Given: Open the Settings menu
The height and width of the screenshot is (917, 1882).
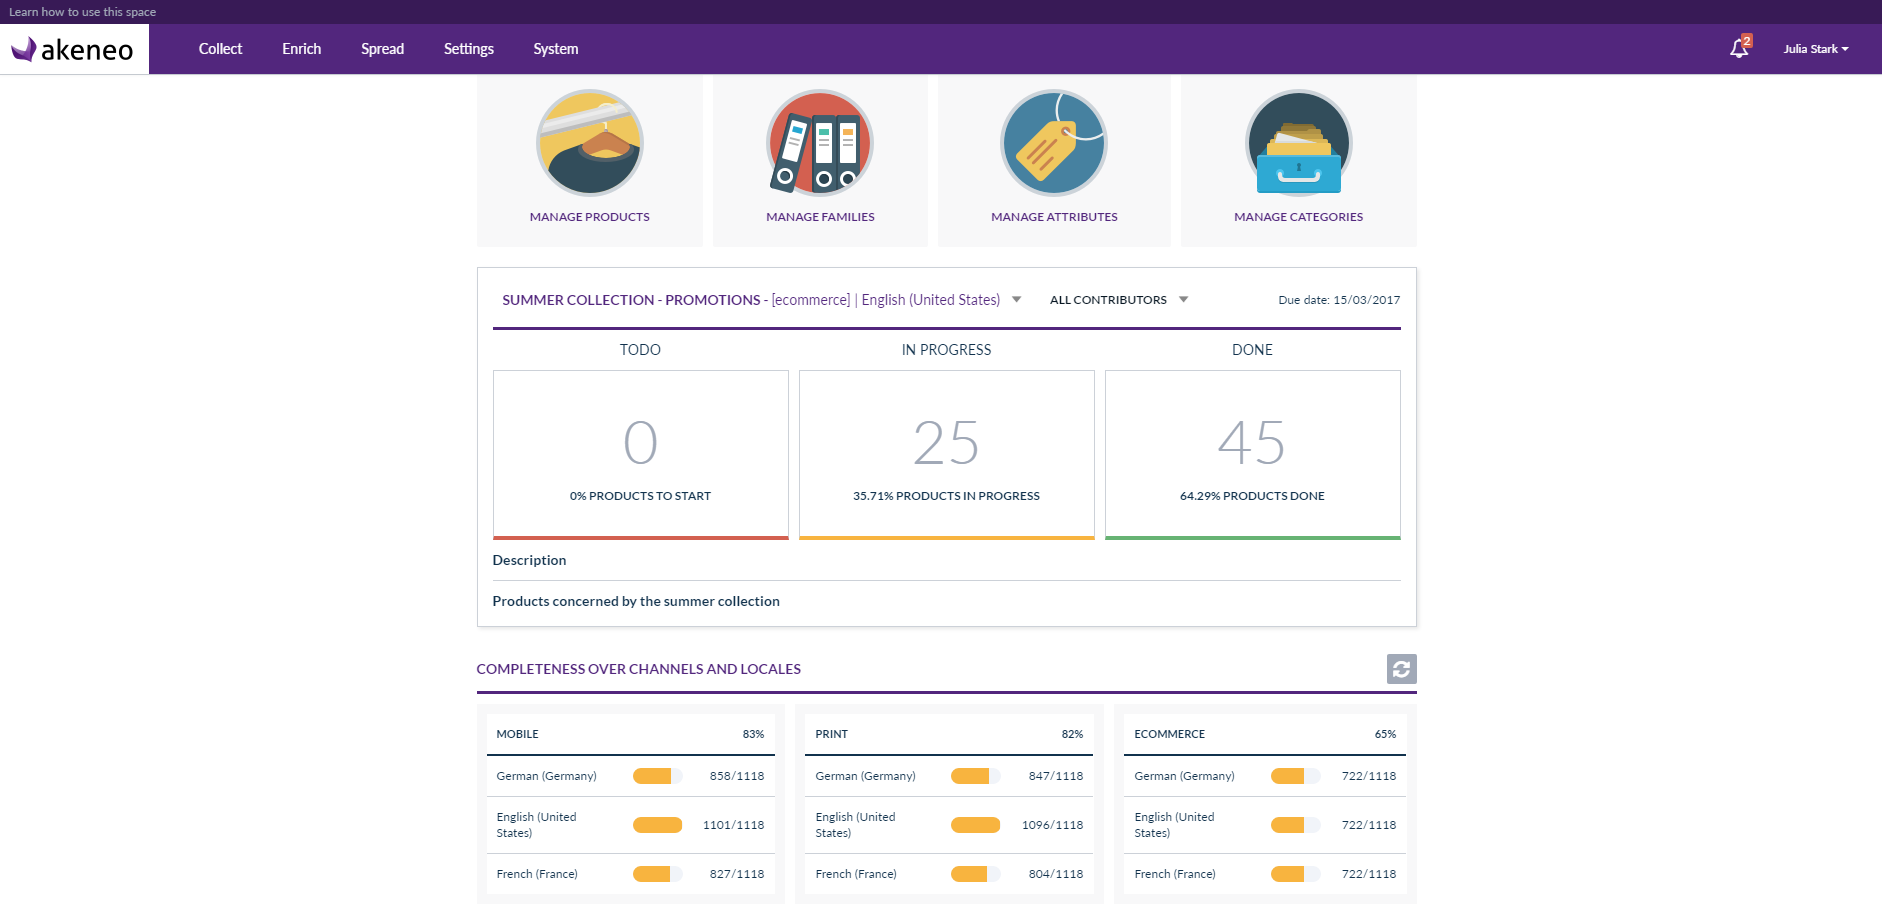Looking at the screenshot, I should [x=468, y=49].
